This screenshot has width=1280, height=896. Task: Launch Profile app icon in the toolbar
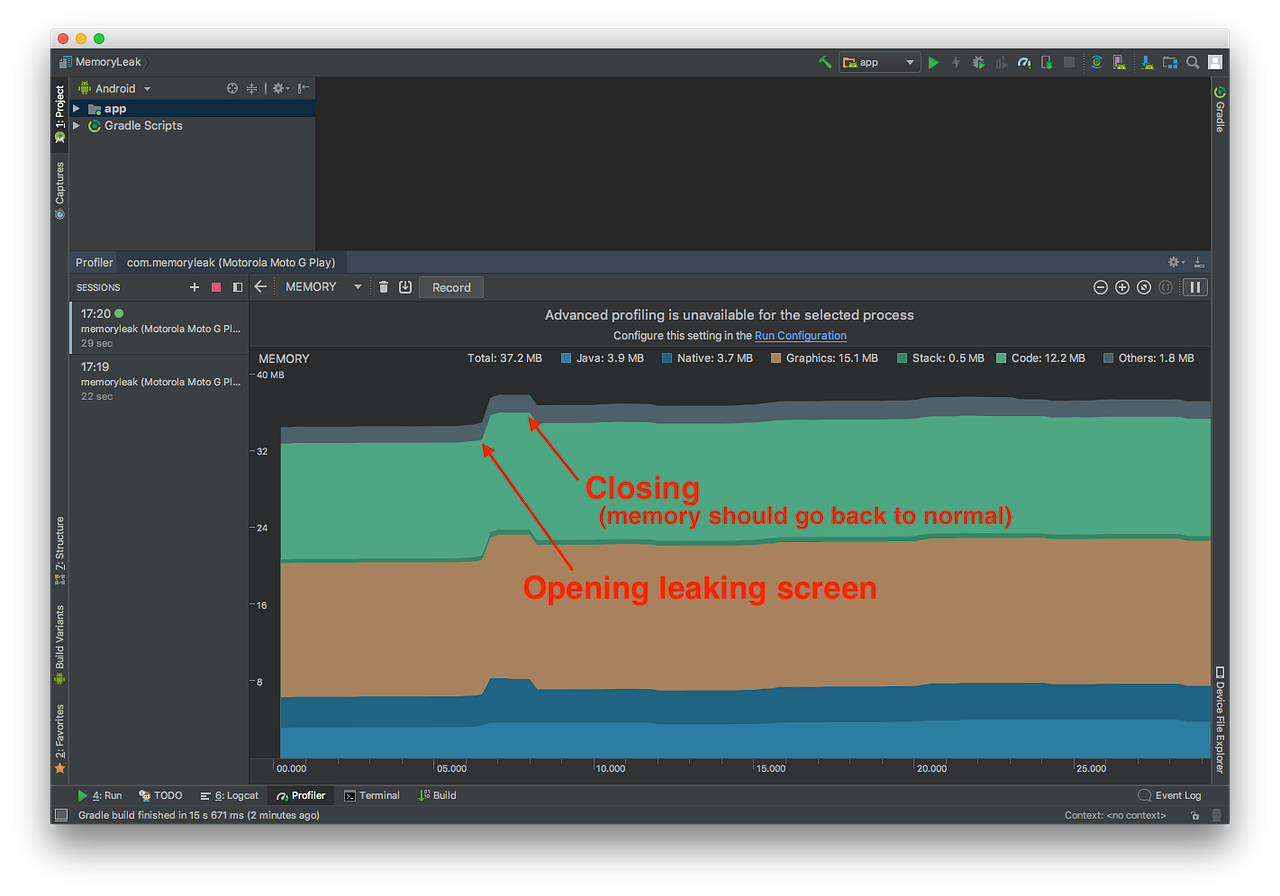(x=1023, y=62)
